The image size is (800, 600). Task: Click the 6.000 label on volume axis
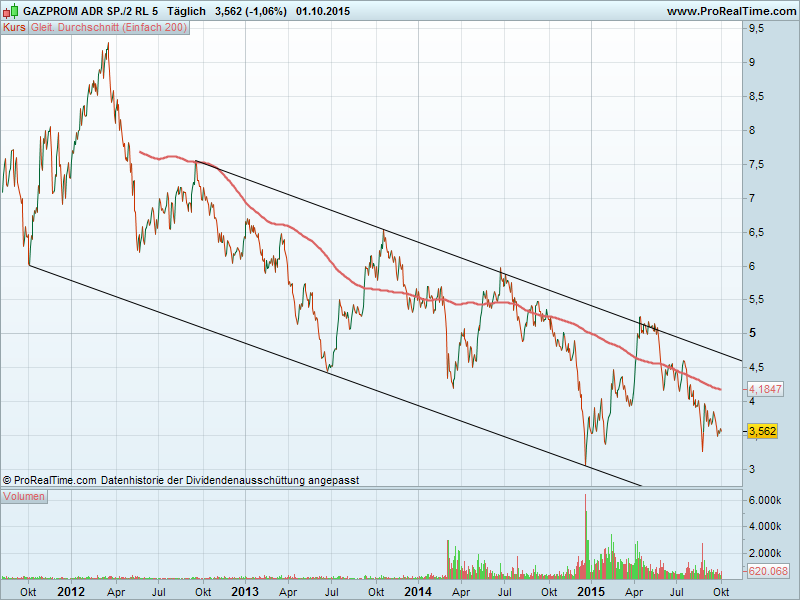(763, 500)
